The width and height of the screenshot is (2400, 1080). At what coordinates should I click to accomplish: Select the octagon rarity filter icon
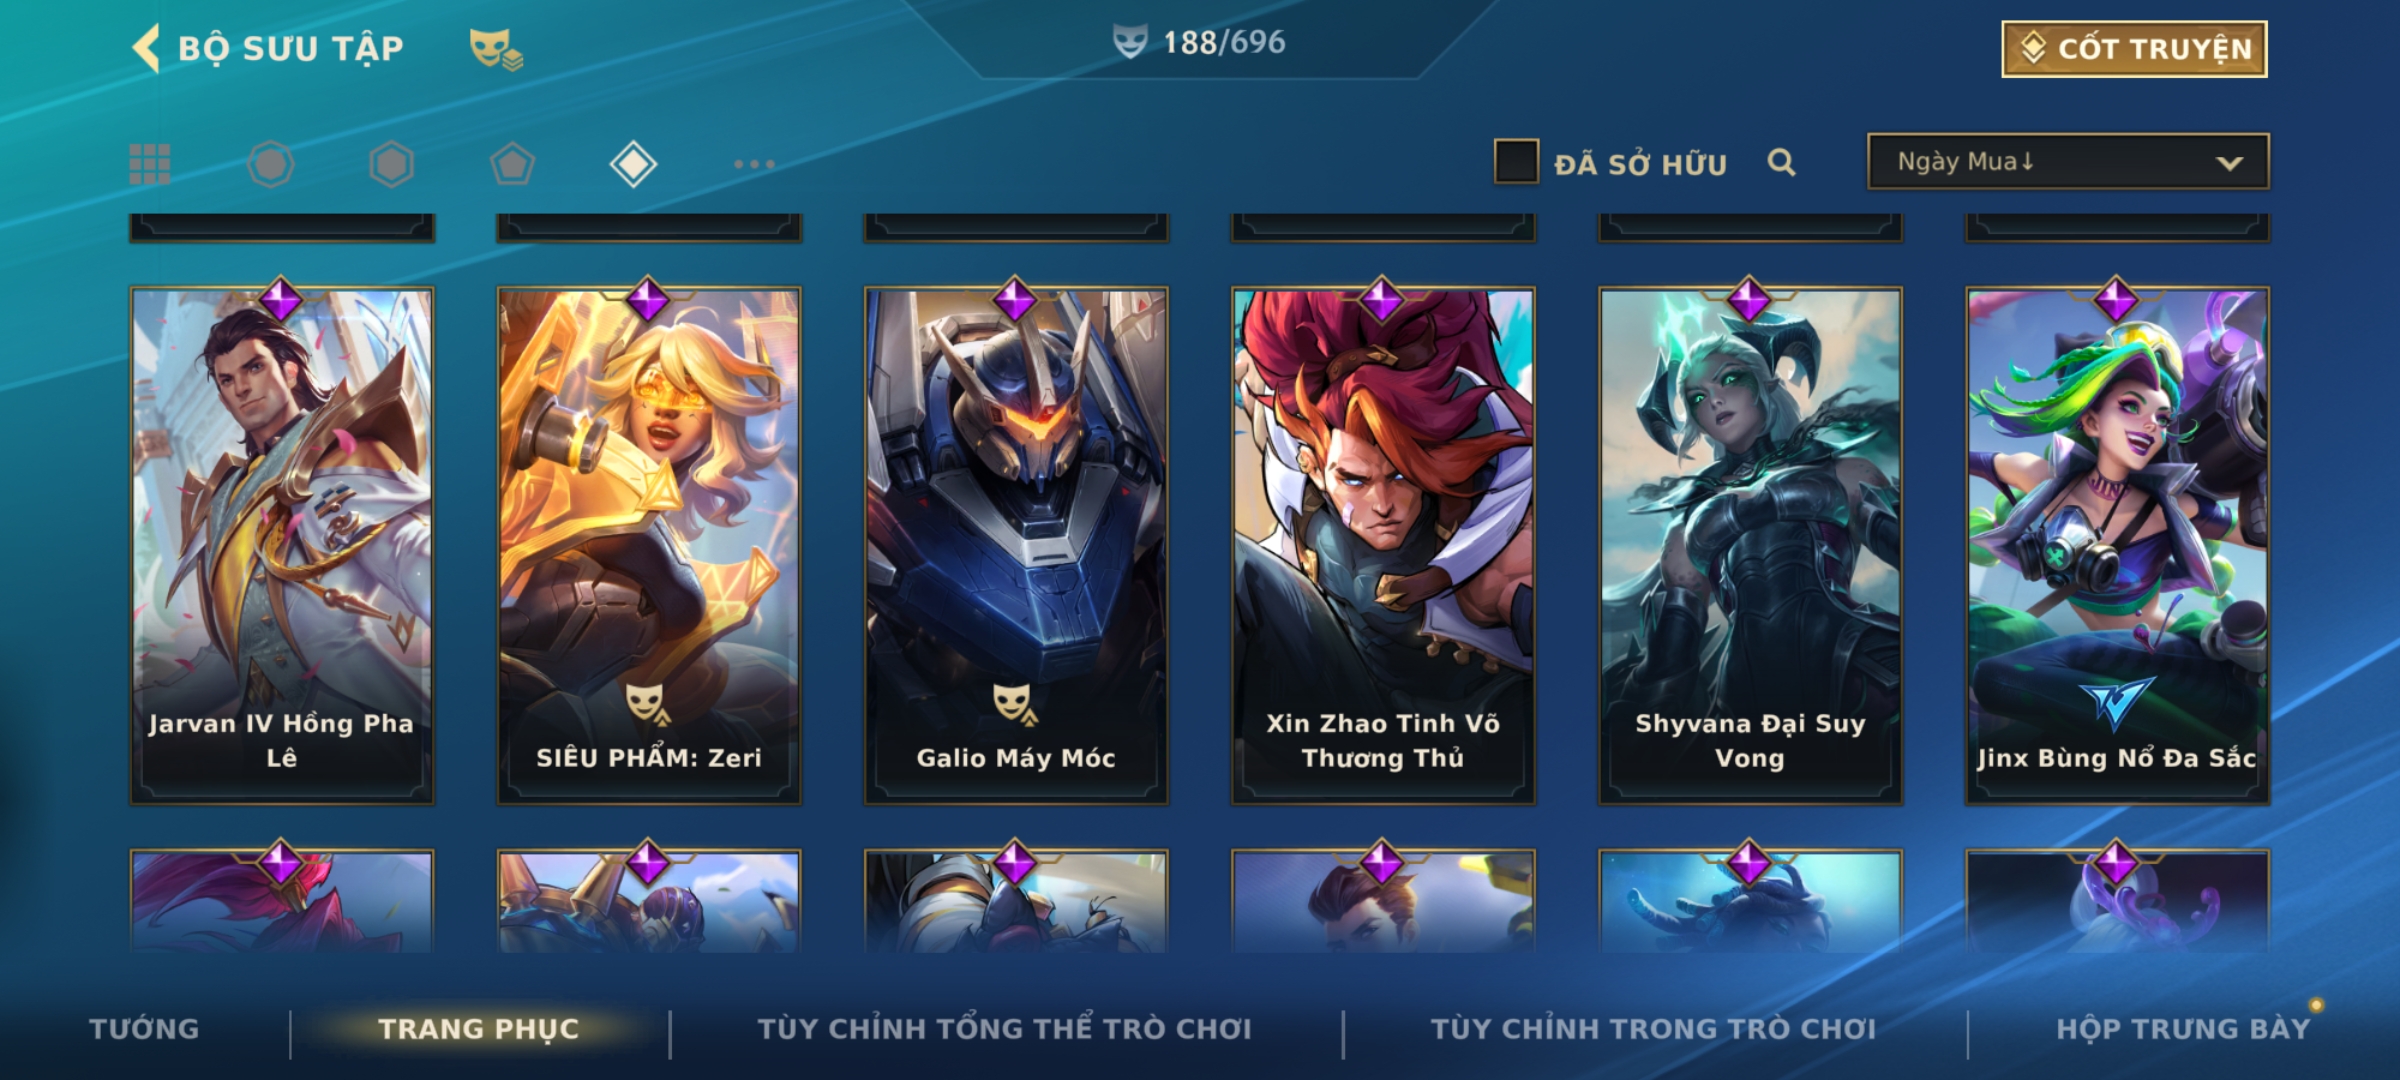click(271, 164)
